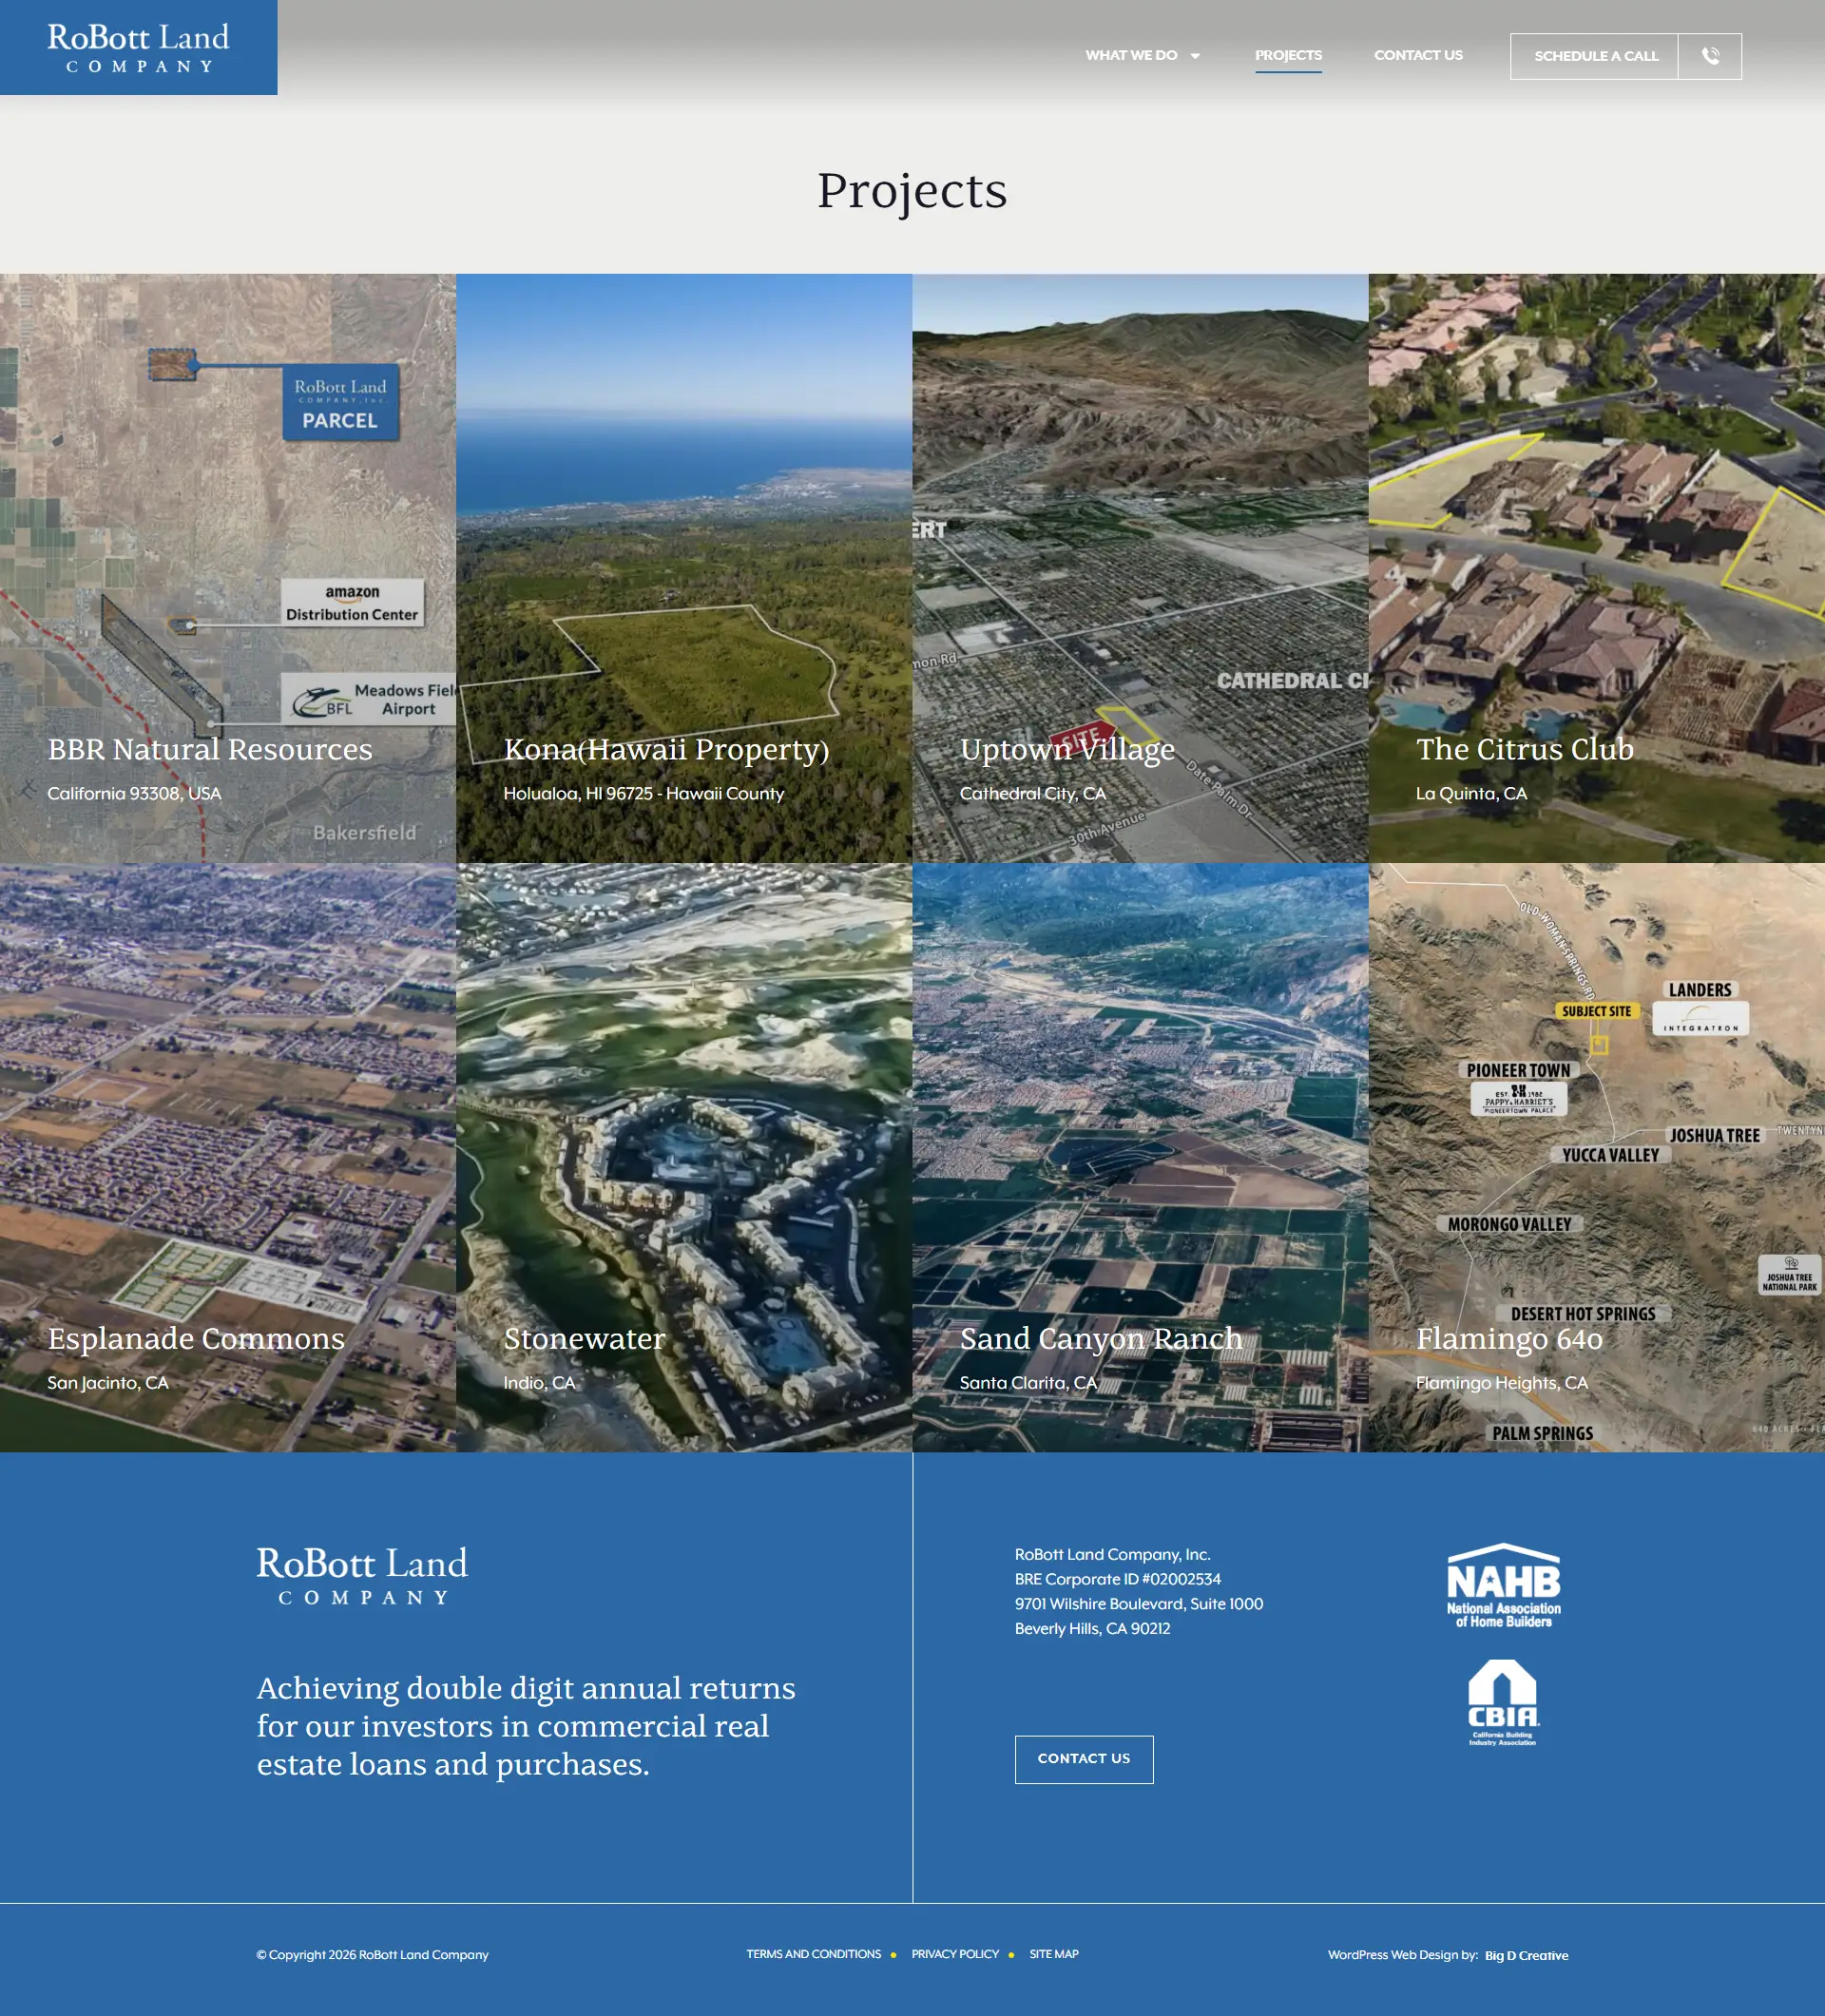Click the RoBott Land Company header logo
This screenshot has width=1825, height=2016.
click(138, 48)
